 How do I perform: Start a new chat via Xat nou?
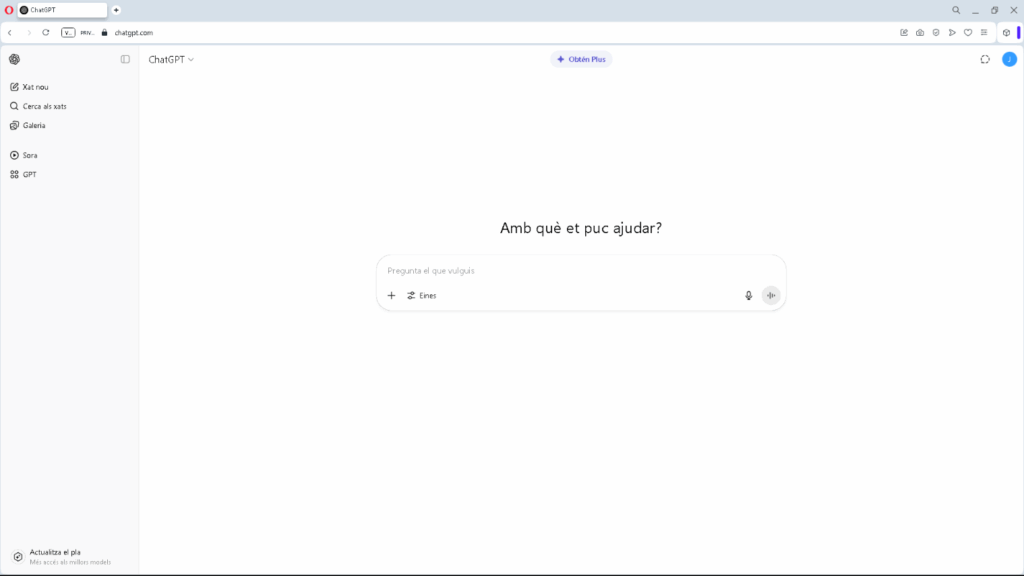click(x=69, y=87)
